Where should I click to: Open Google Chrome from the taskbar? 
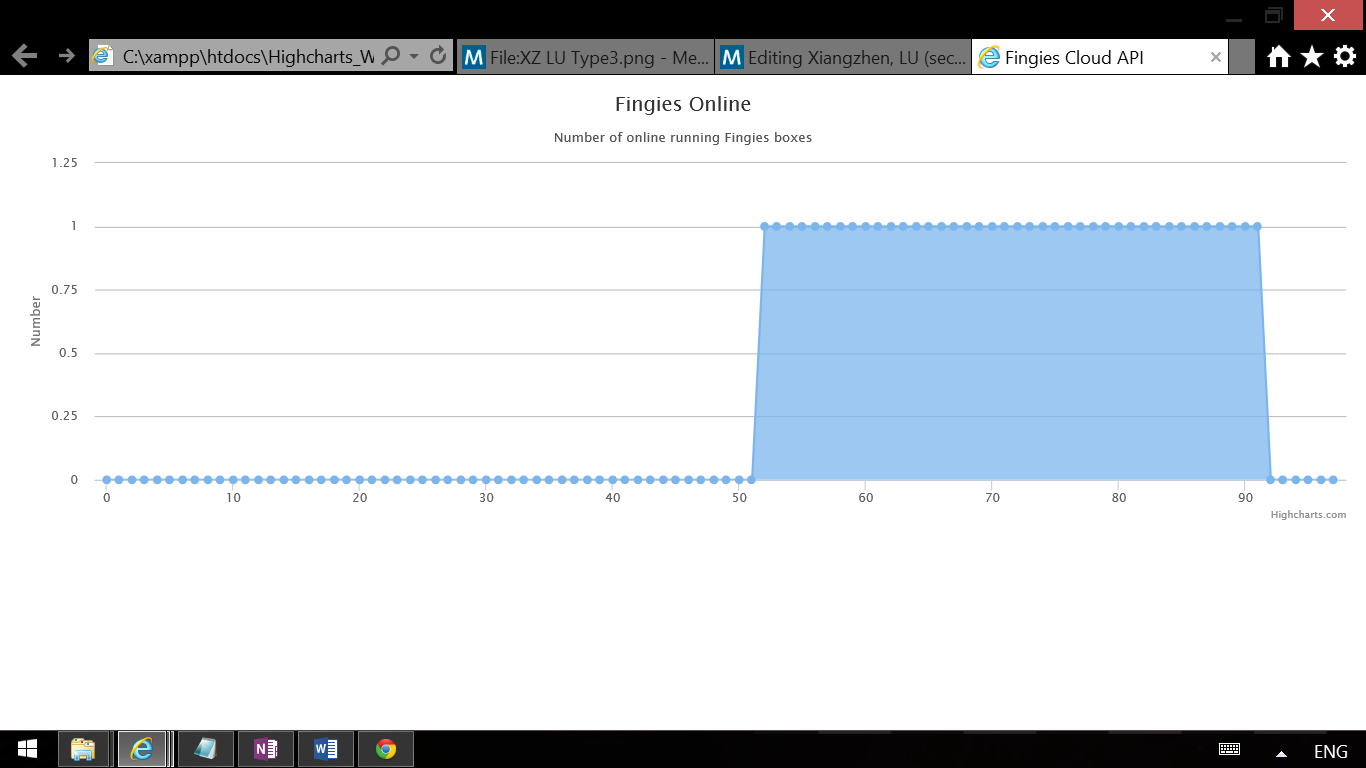[385, 749]
